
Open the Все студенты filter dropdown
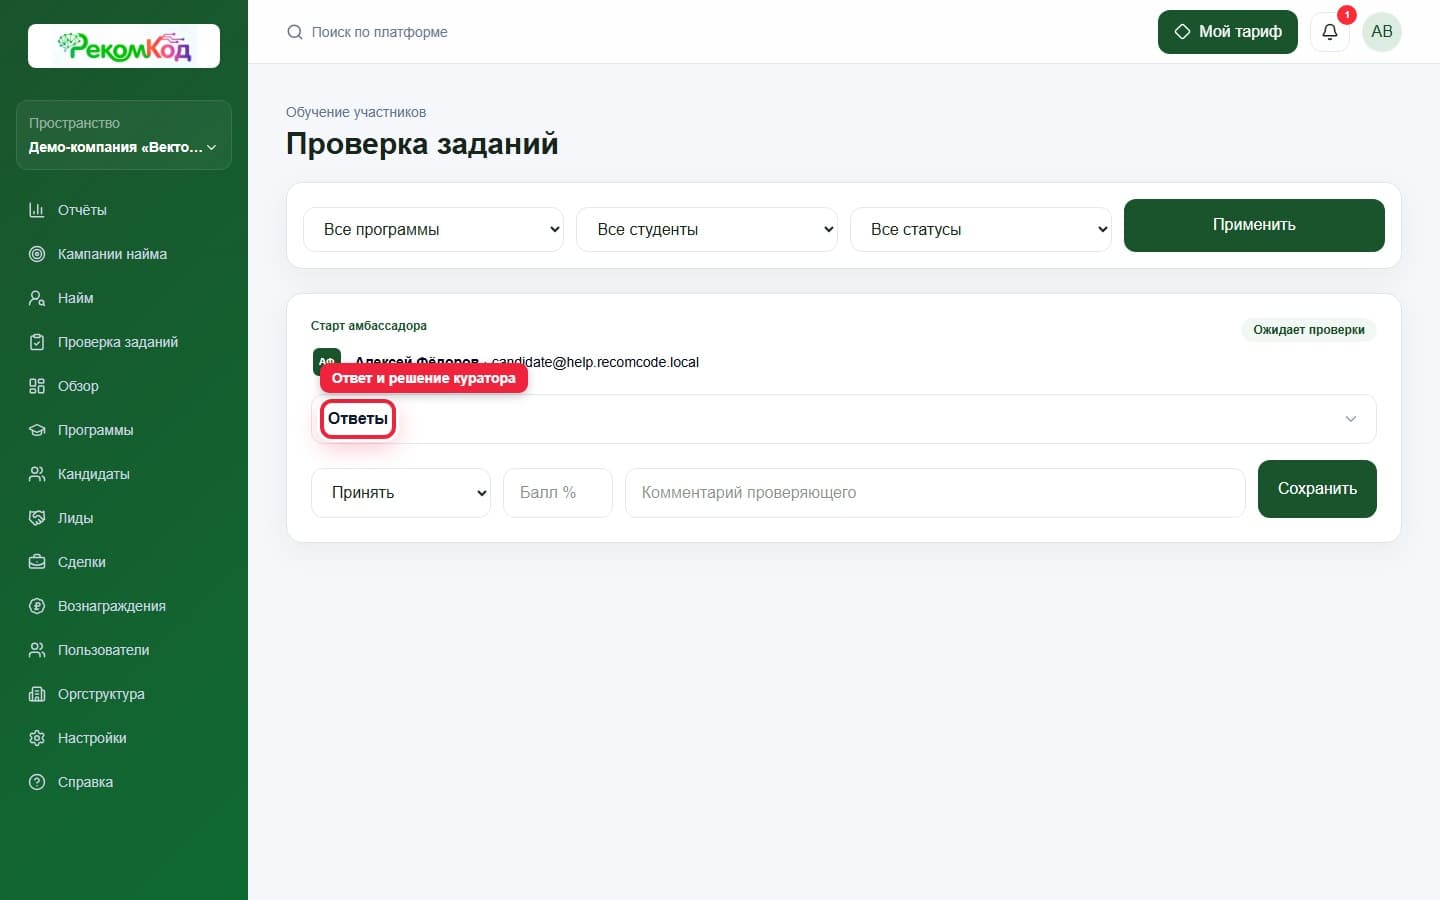[x=707, y=229]
